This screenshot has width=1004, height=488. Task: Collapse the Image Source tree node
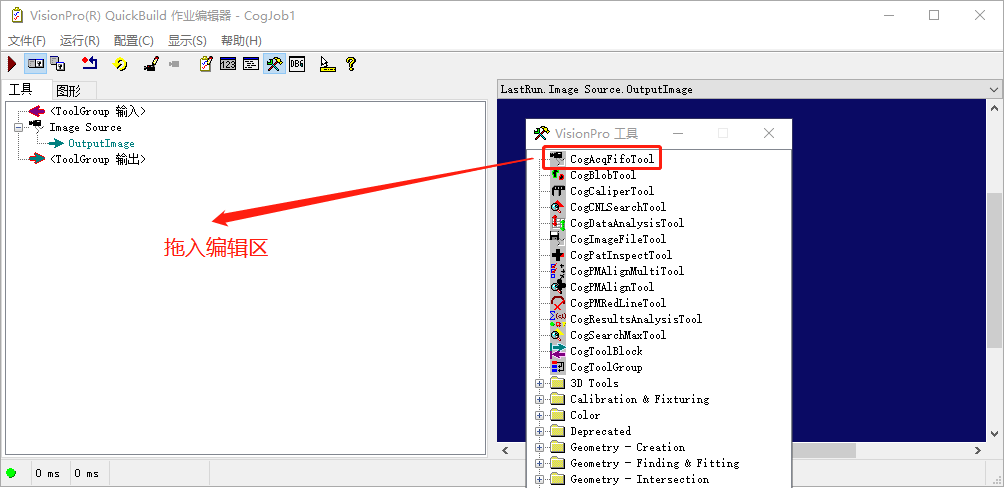coord(18,127)
